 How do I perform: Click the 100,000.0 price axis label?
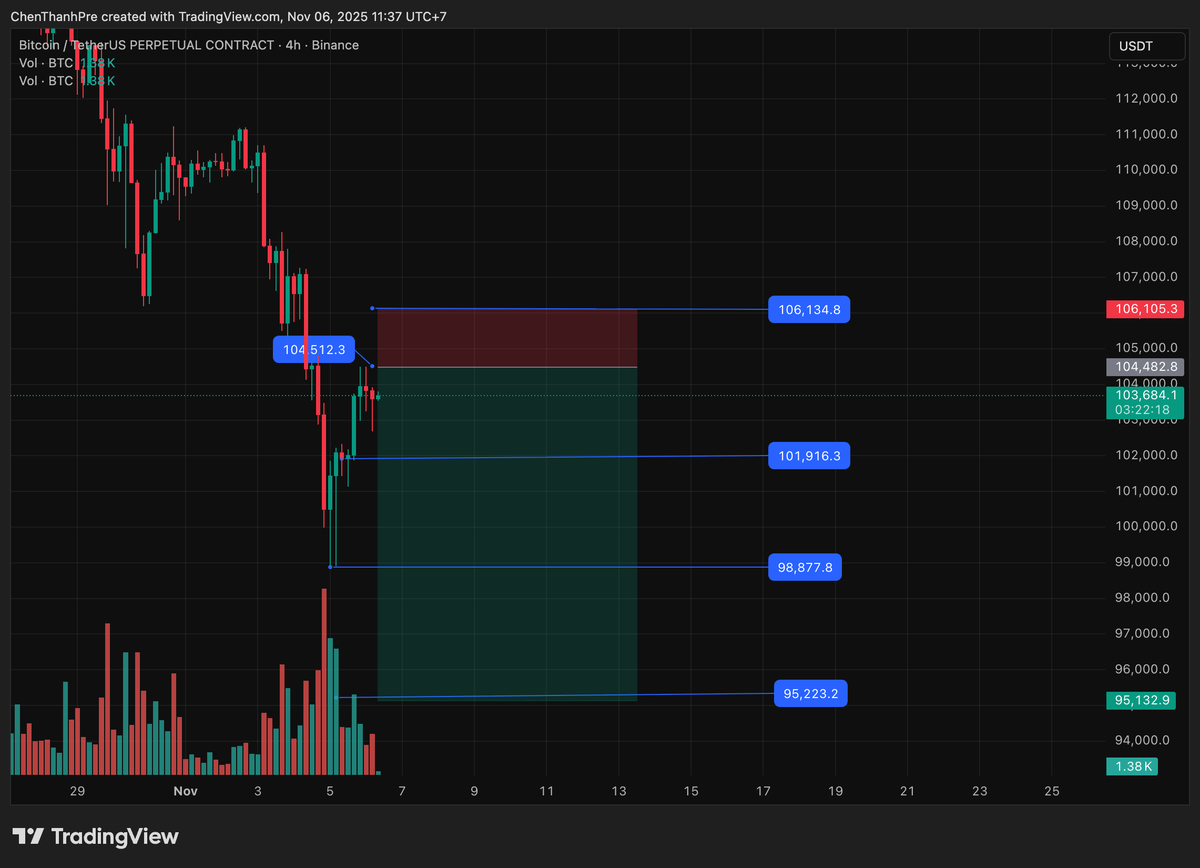1145,526
